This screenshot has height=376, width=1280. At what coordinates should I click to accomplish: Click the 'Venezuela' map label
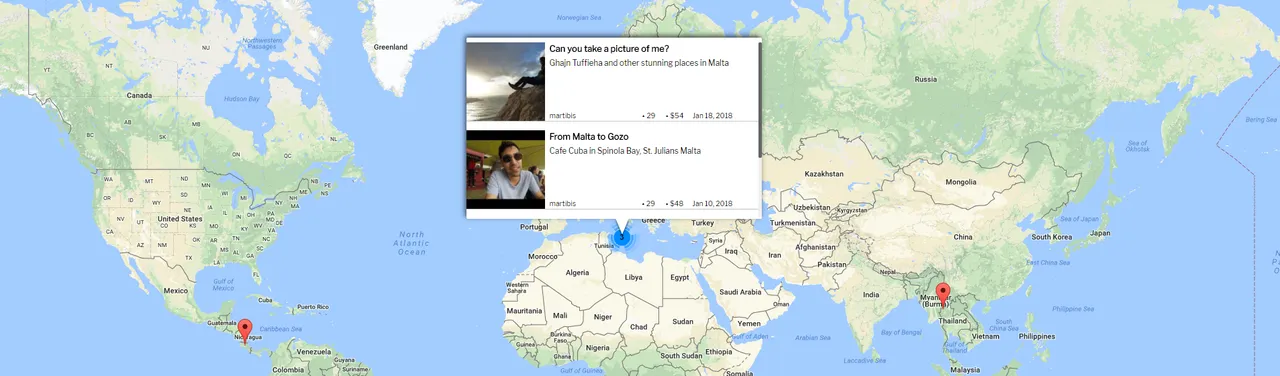coord(313,351)
